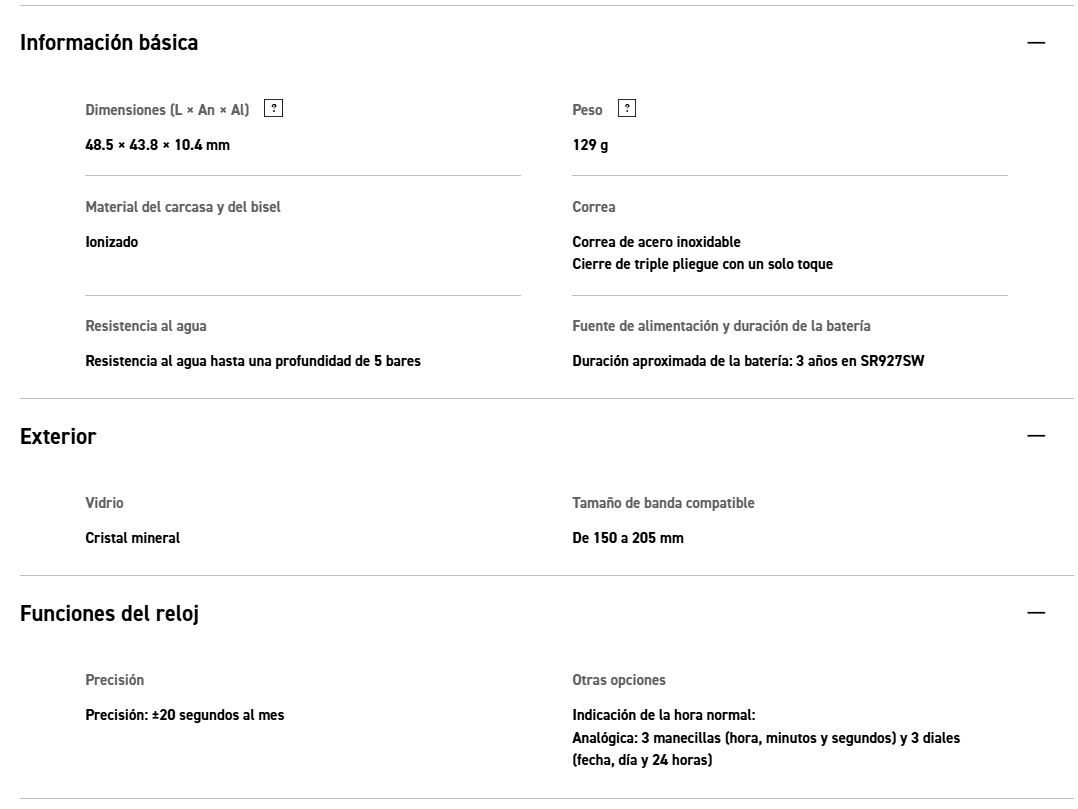Image resolution: width=1078 pixels, height=809 pixels.
Task: Collapse the Exterior section
Action: point(1036,437)
